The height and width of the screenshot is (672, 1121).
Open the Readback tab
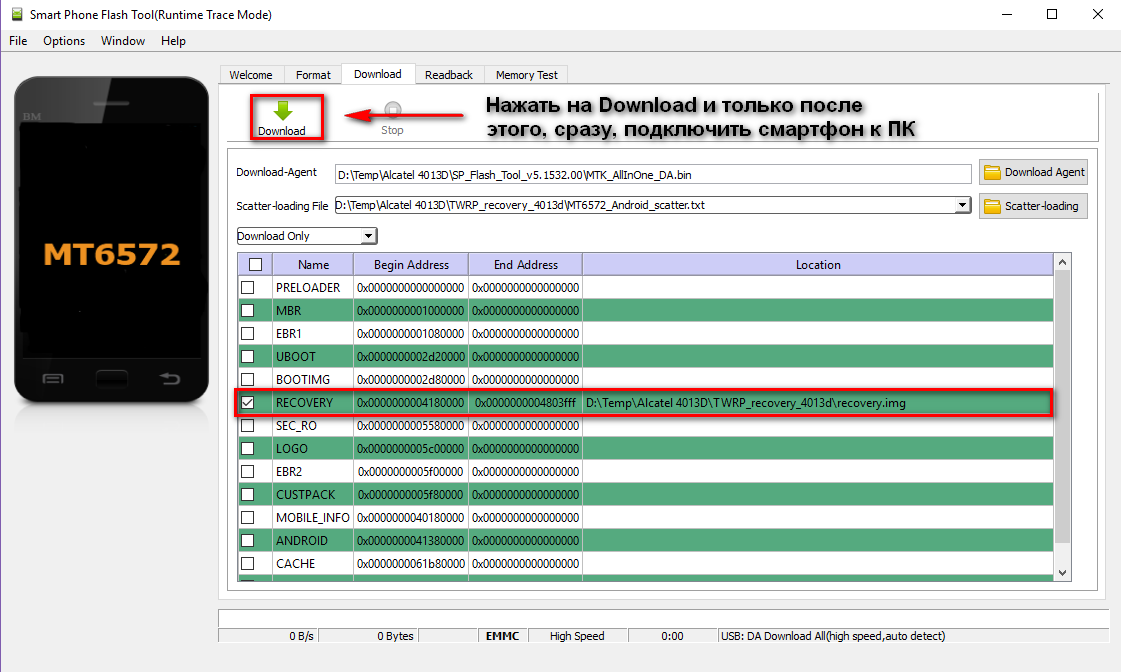[x=448, y=75]
